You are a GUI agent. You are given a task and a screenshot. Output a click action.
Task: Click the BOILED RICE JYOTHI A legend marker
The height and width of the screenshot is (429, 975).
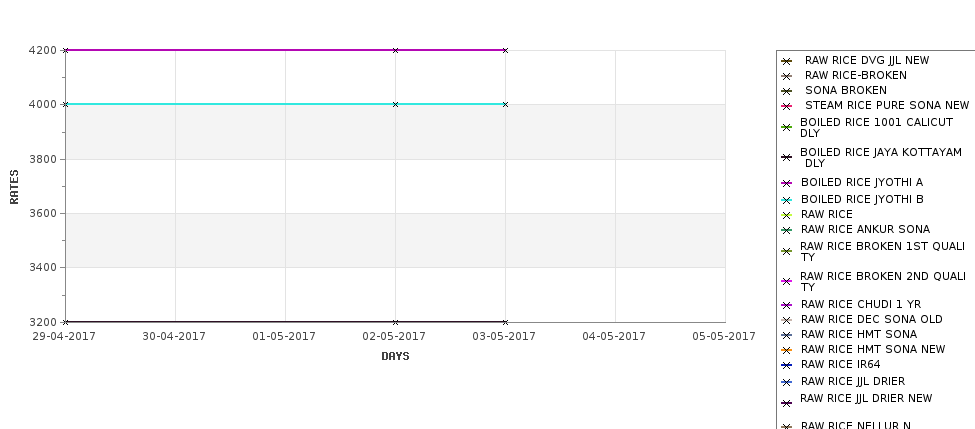tap(787, 183)
